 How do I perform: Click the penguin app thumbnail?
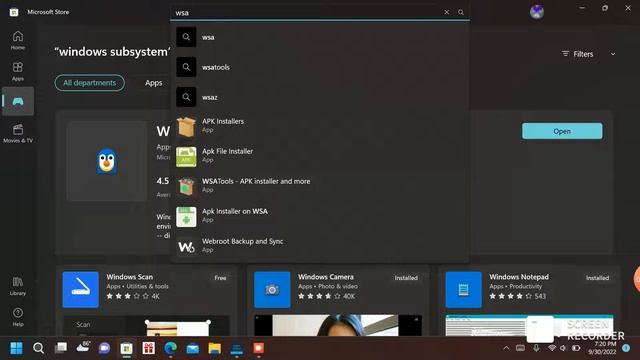point(107,161)
